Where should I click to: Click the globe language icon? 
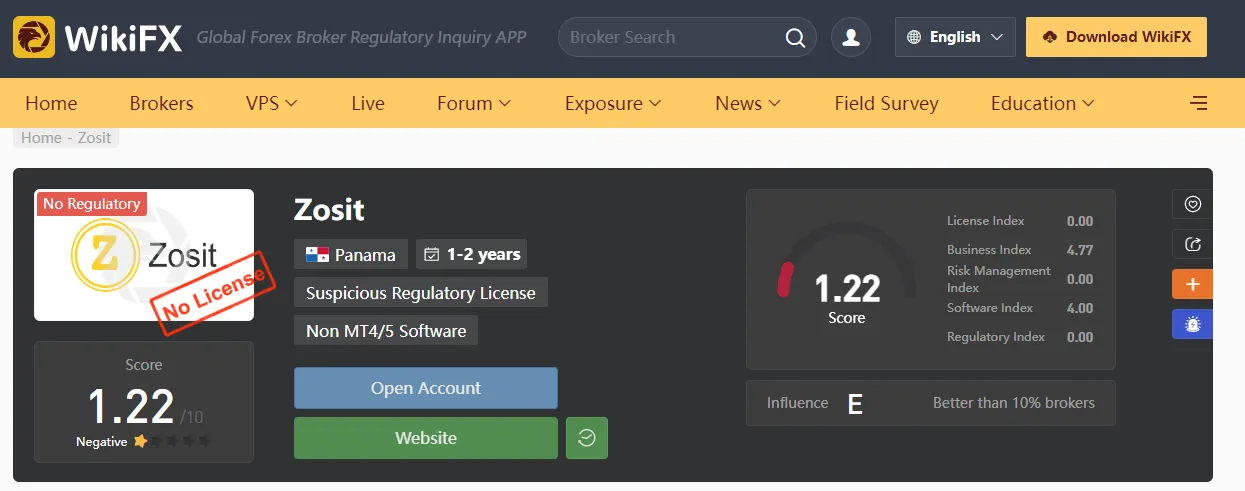pos(914,37)
